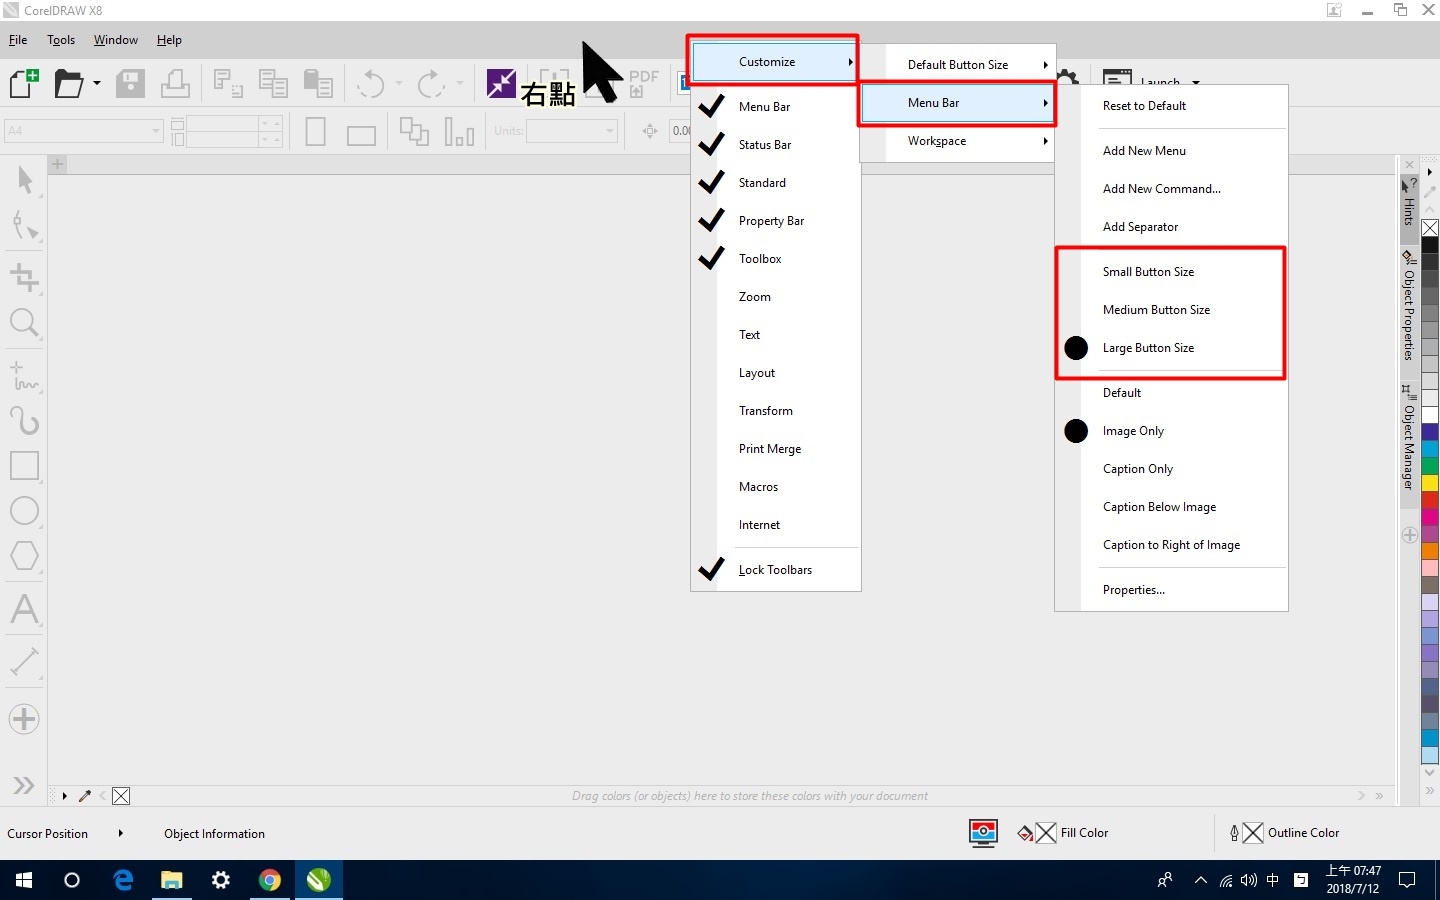Screen dimensions: 1440x900
Task: Select the Rectangle tool
Action: point(24,466)
